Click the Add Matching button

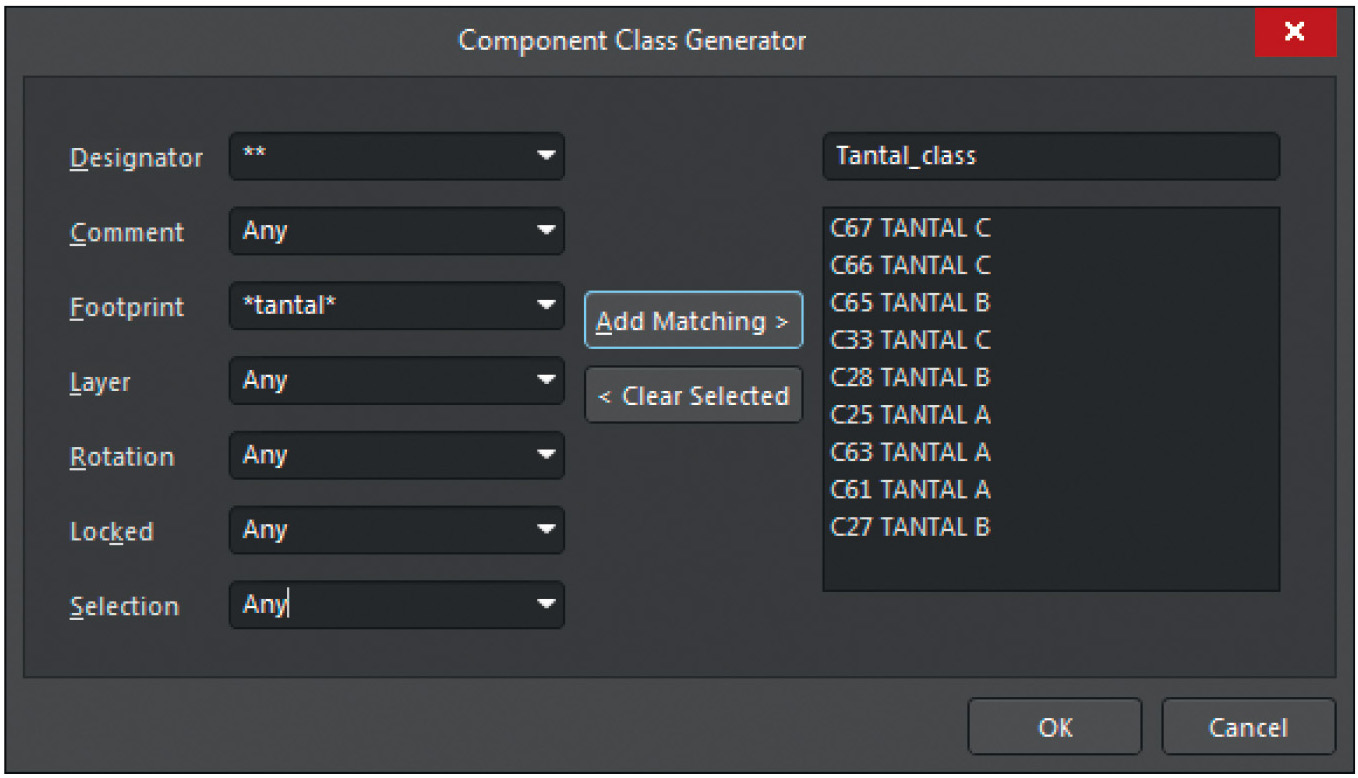(x=693, y=321)
